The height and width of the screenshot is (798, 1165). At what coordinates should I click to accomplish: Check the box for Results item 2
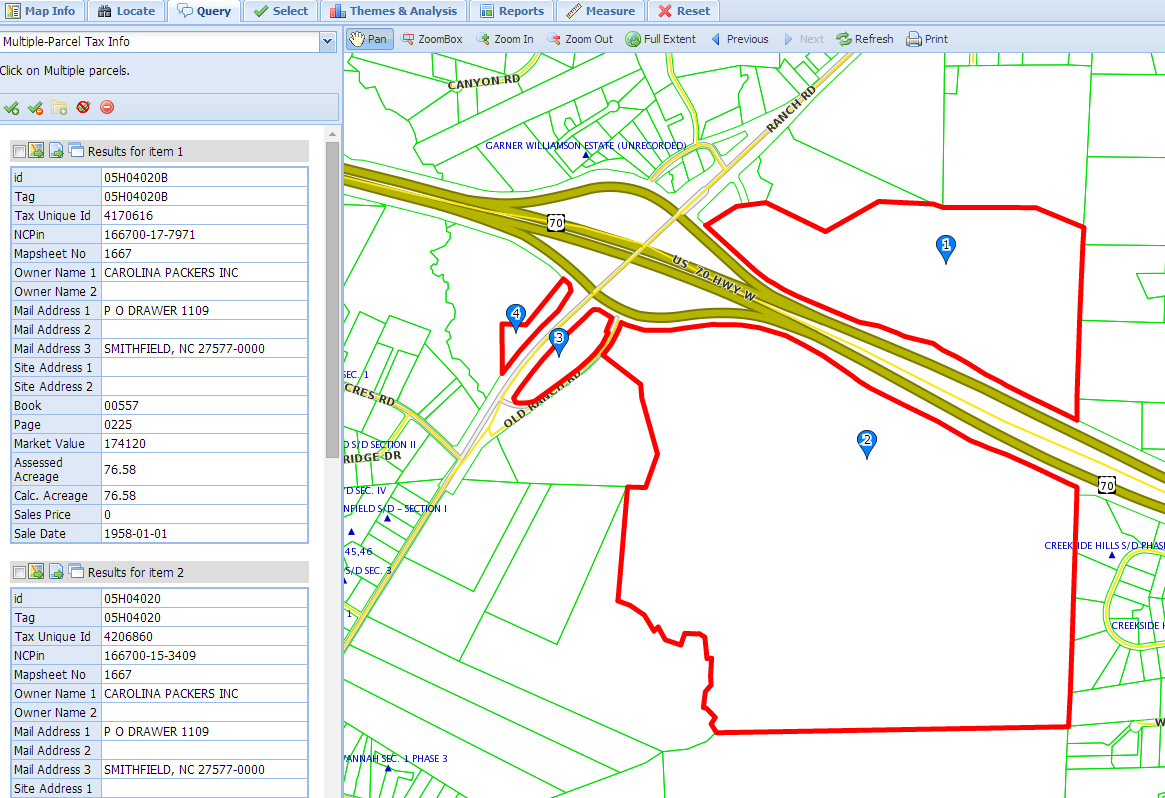18,573
